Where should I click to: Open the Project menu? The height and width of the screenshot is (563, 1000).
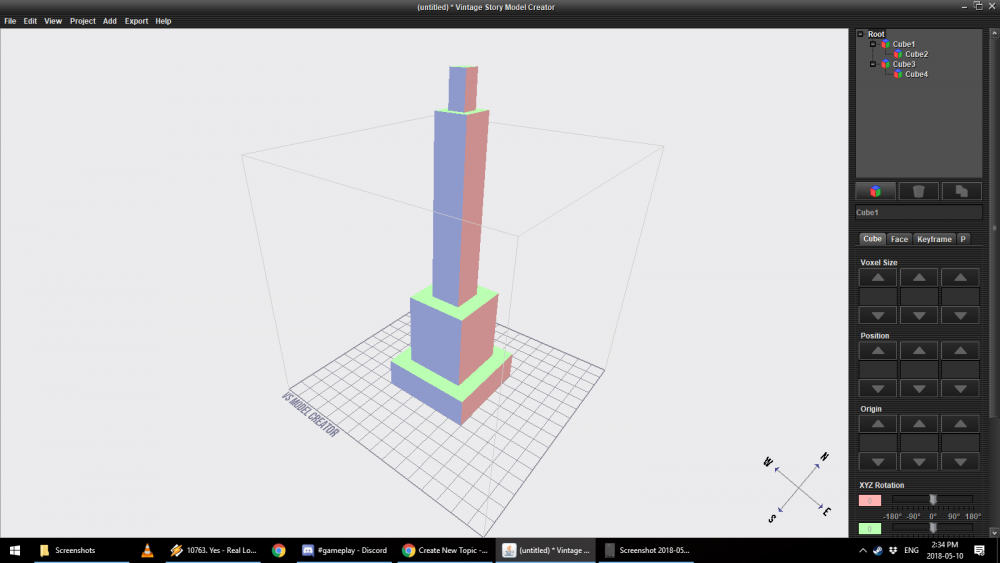(x=83, y=21)
